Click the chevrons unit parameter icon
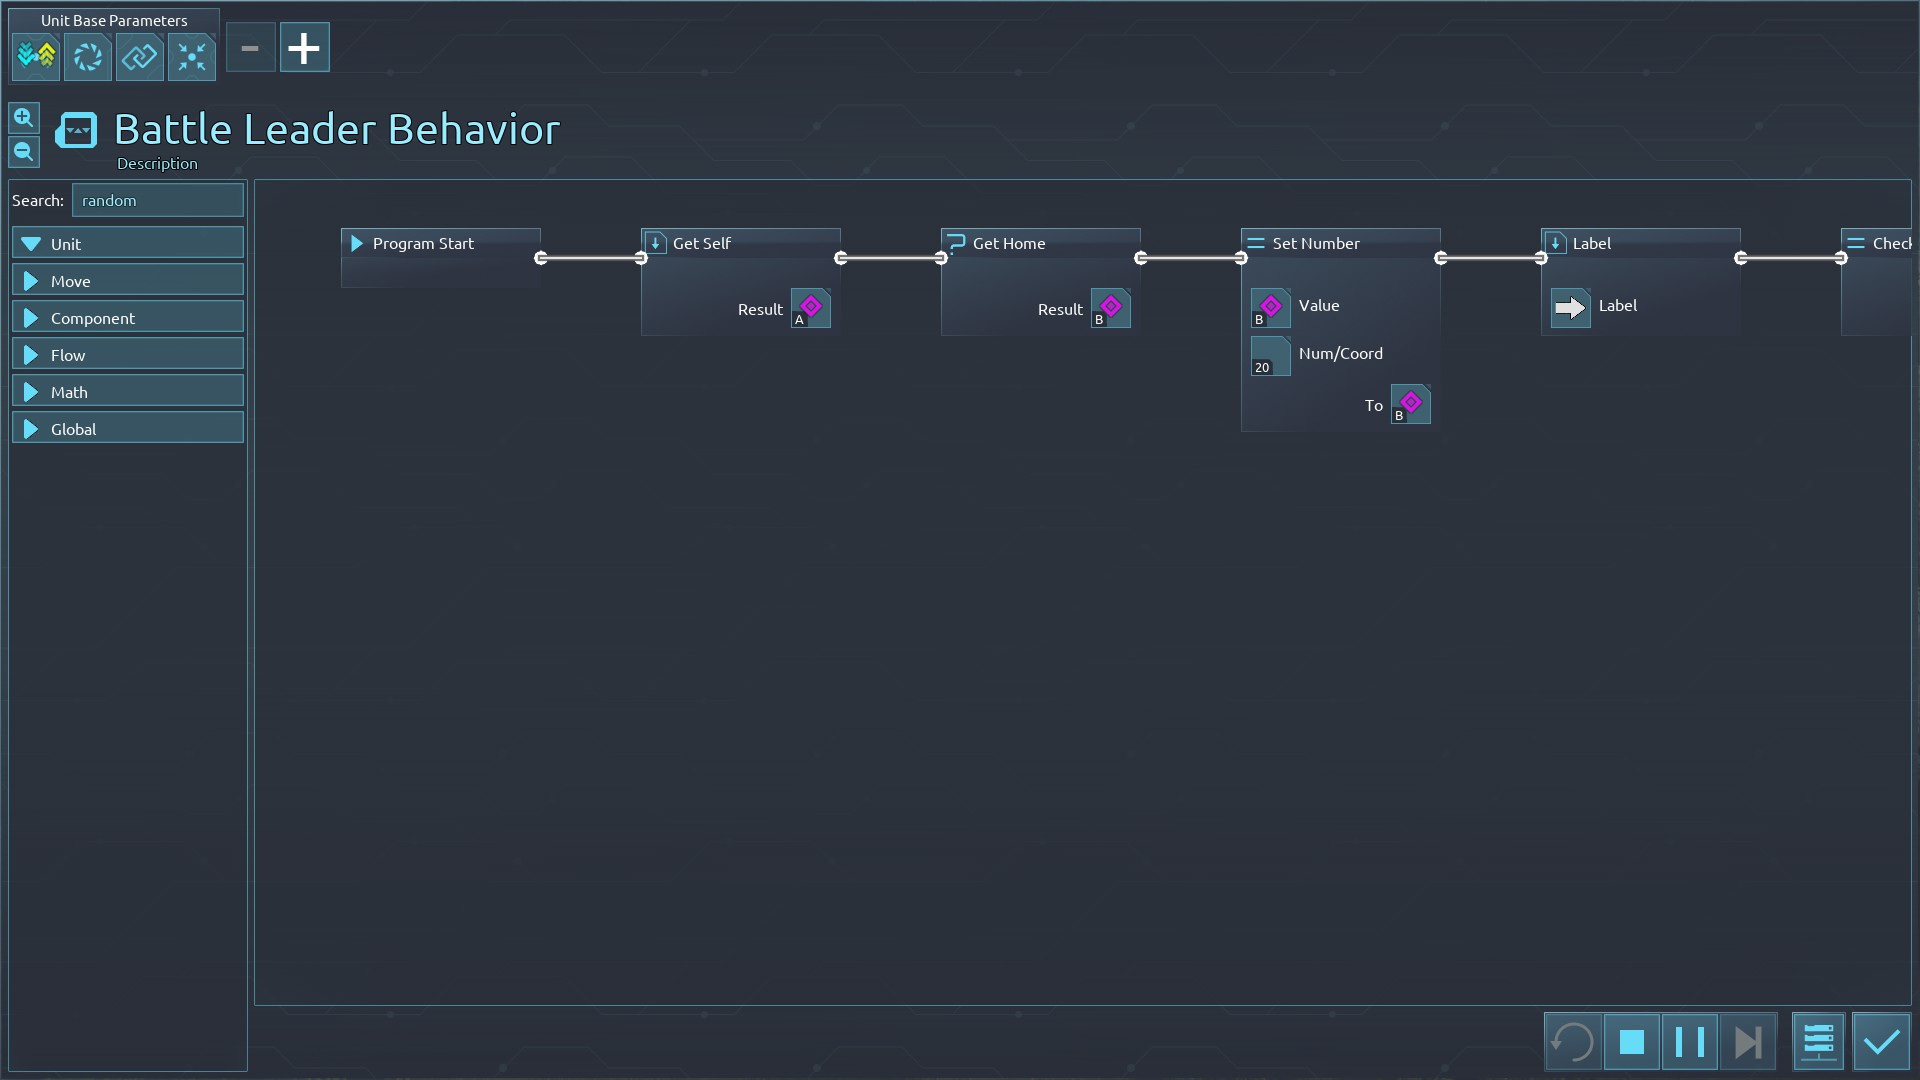 [x=36, y=56]
